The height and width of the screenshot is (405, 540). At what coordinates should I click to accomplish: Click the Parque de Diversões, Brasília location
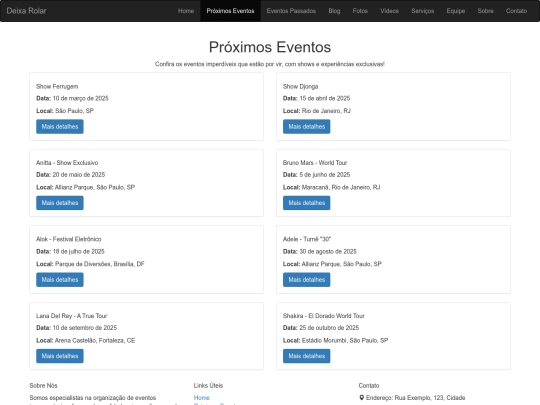click(x=100, y=264)
